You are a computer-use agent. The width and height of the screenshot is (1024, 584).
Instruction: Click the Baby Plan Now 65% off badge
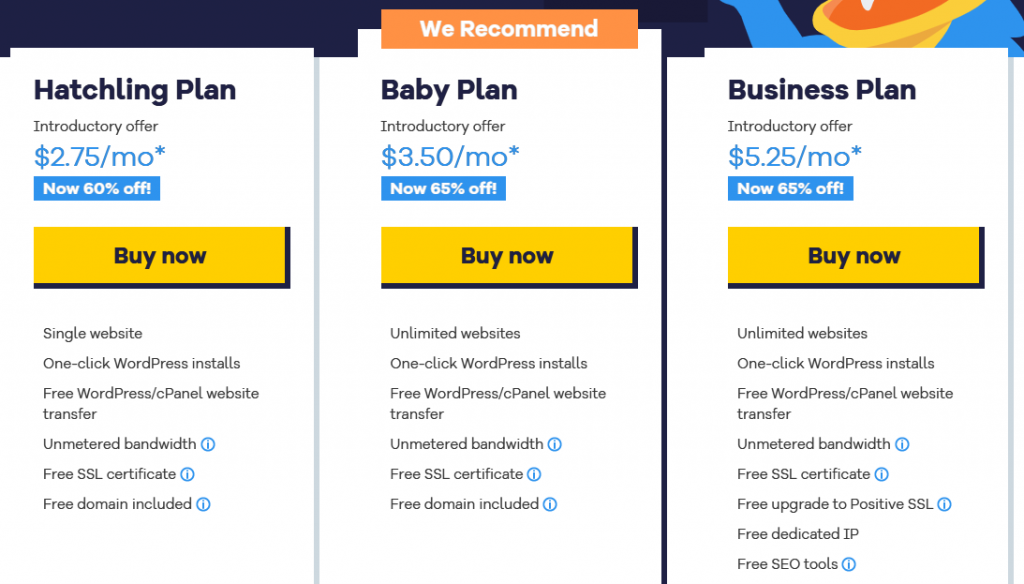coord(443,188)
